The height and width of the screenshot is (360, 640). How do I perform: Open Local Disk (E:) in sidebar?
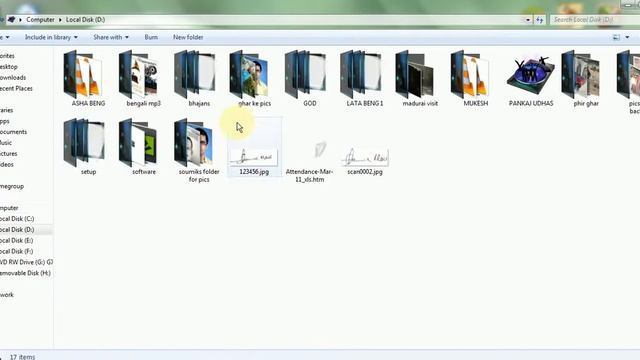[16, 240]
